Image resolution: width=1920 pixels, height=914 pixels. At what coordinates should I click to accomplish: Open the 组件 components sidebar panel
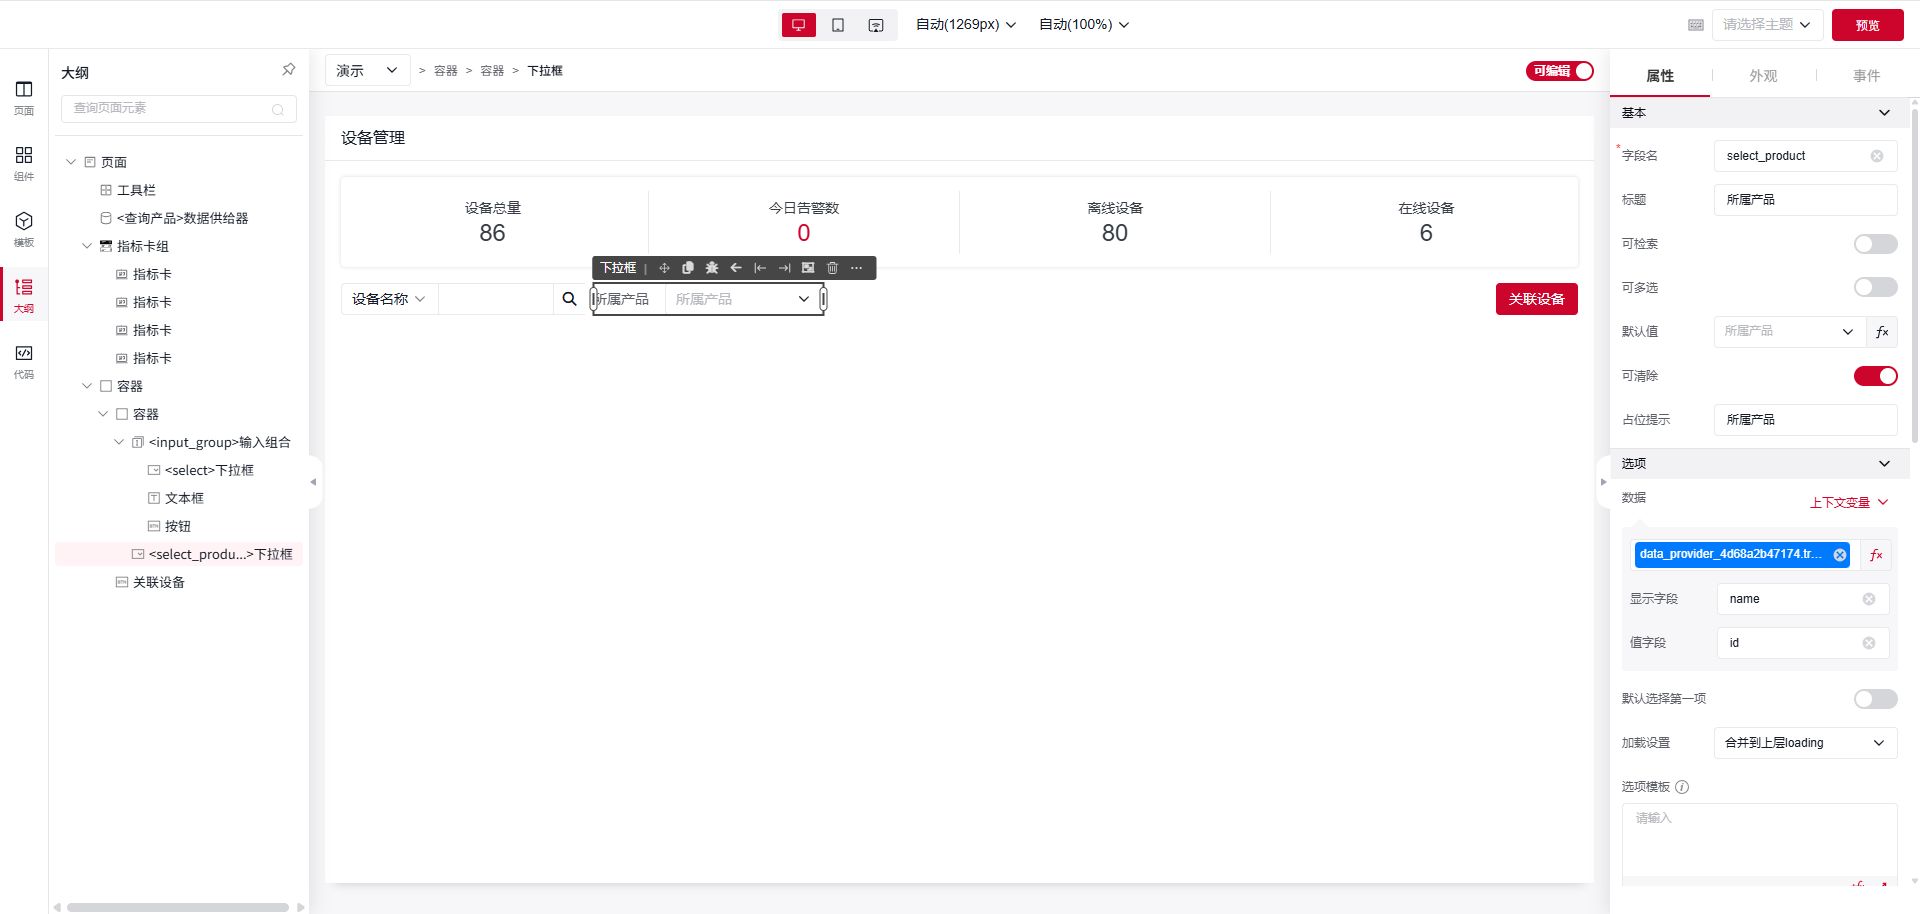pyautogui.click(x=24, y=162)
